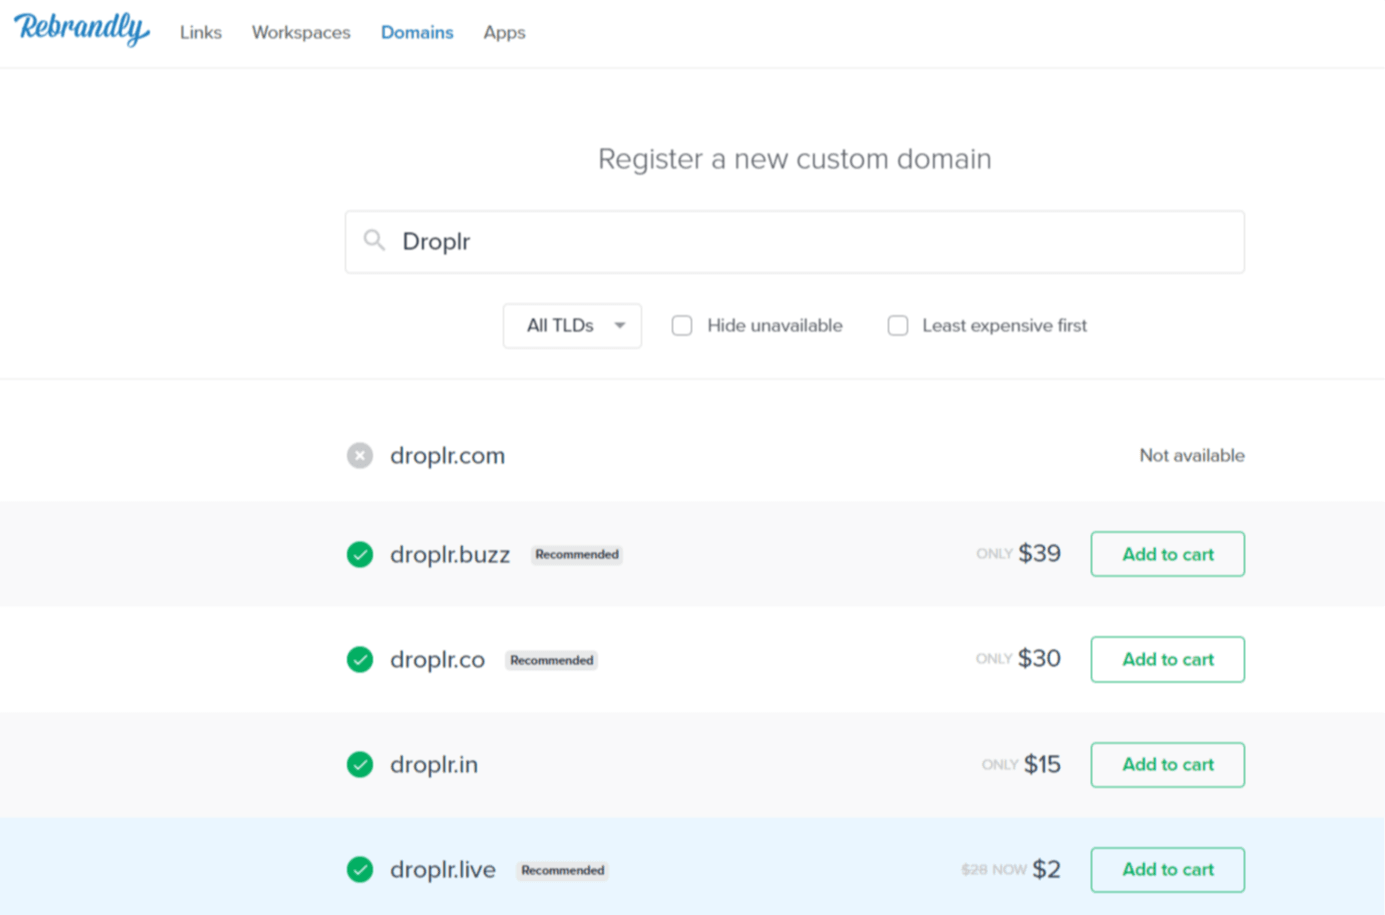The width and height of the screenshot is (1385, 915).
Task: Add droplr.live to cart
Action: coord(1168,870)
